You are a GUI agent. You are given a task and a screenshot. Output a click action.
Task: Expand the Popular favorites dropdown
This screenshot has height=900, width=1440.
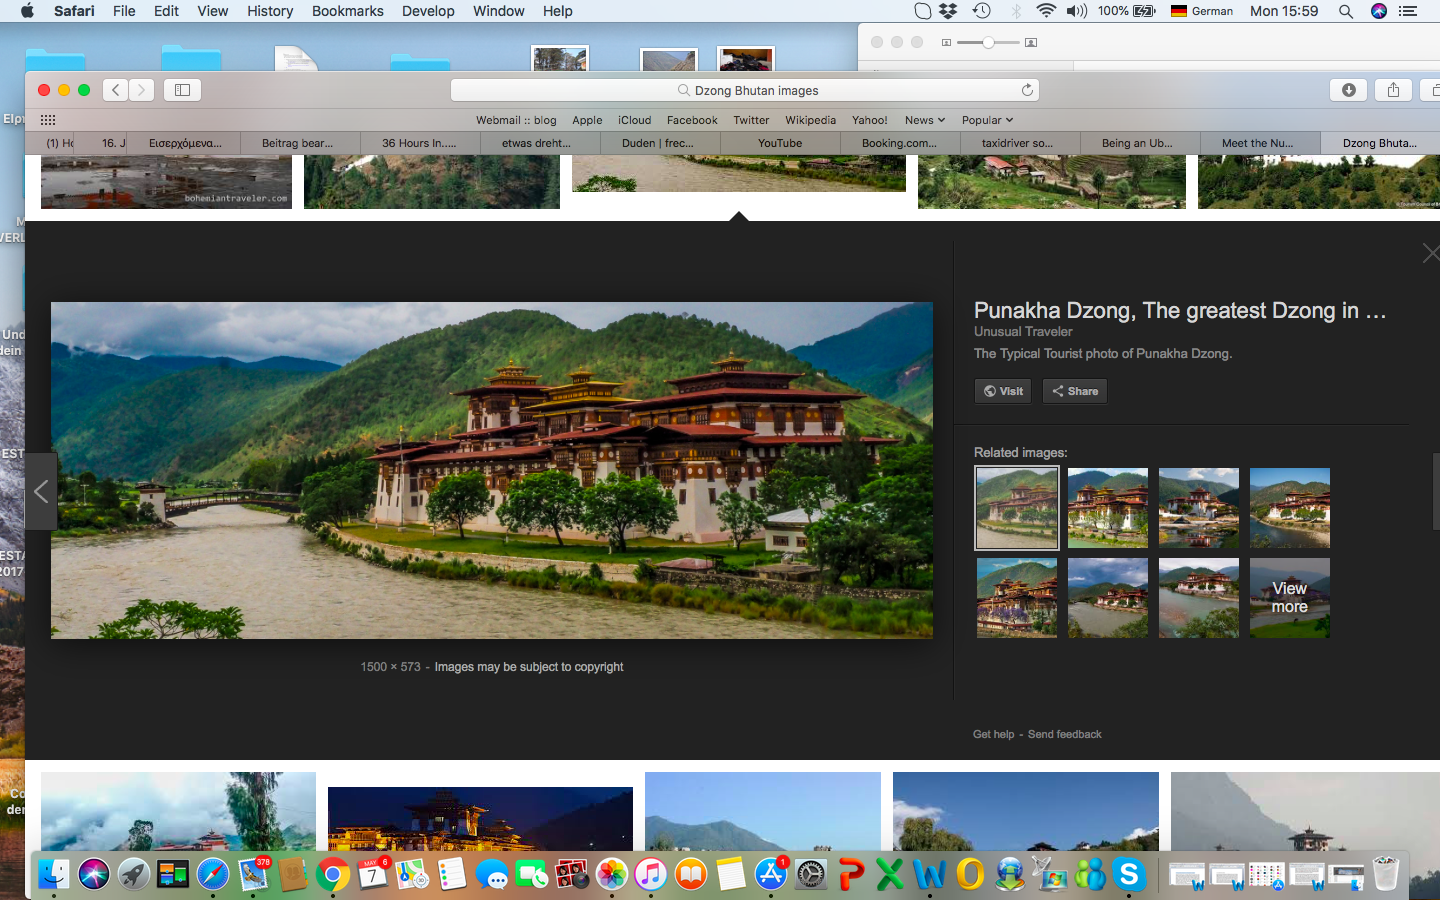pyautogui.click(x=987, y=120)
